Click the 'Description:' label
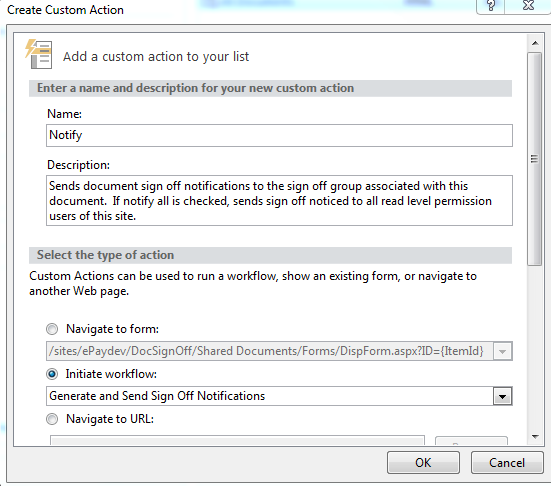Viewport: 551px width, 486px height. pyautogui.click(x=78, y=165)
